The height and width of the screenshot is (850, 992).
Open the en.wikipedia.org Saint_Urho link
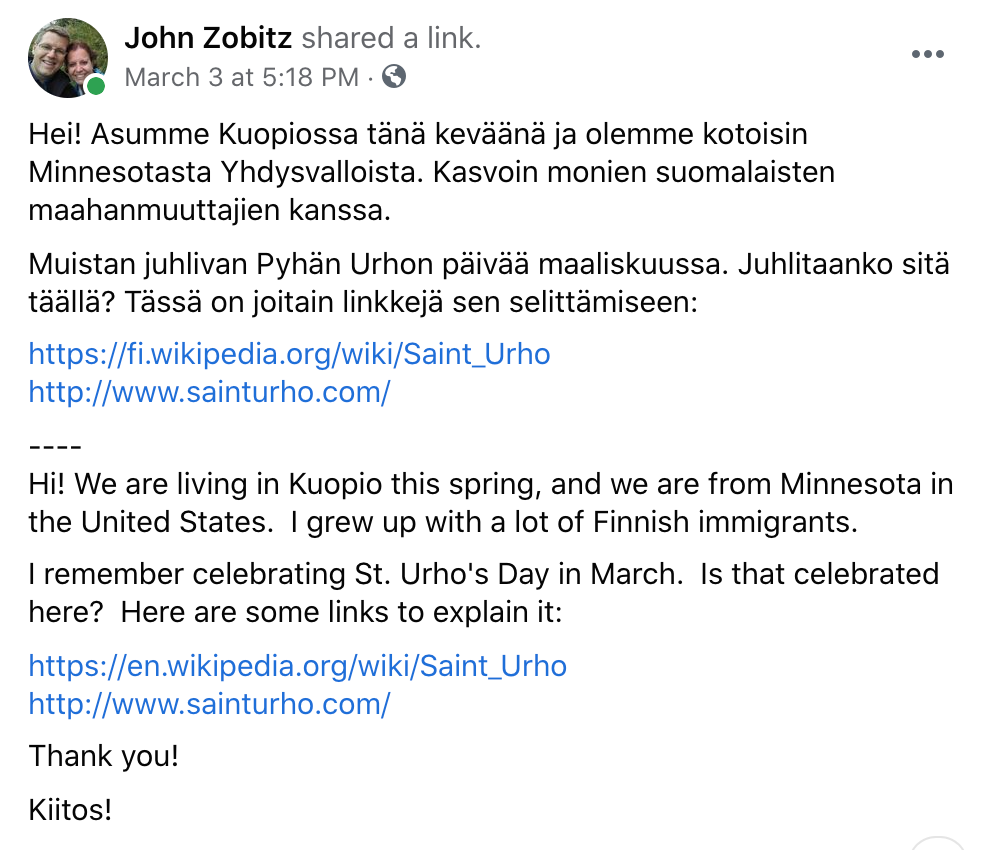(x=297, y=666)
